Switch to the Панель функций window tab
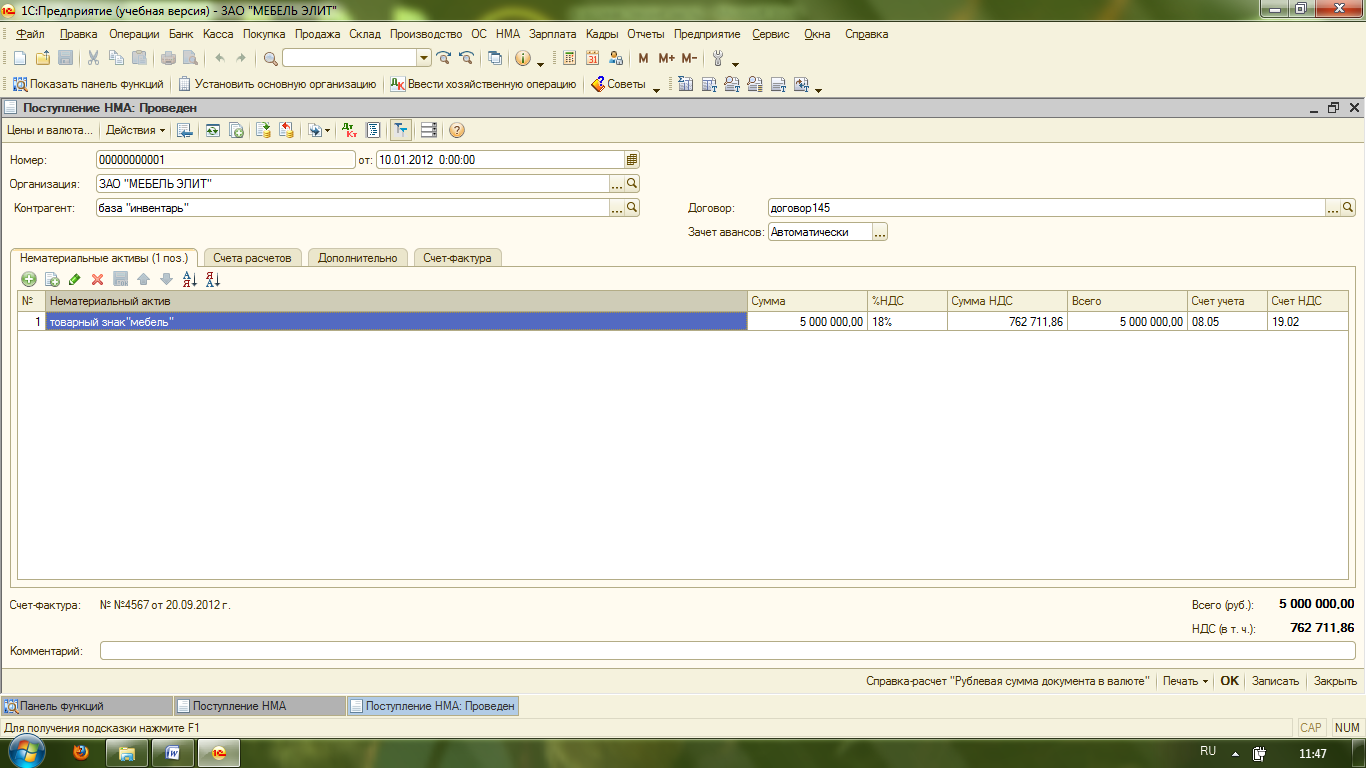Viewport: 1366px width, 768px height. [x=87, y=706]
